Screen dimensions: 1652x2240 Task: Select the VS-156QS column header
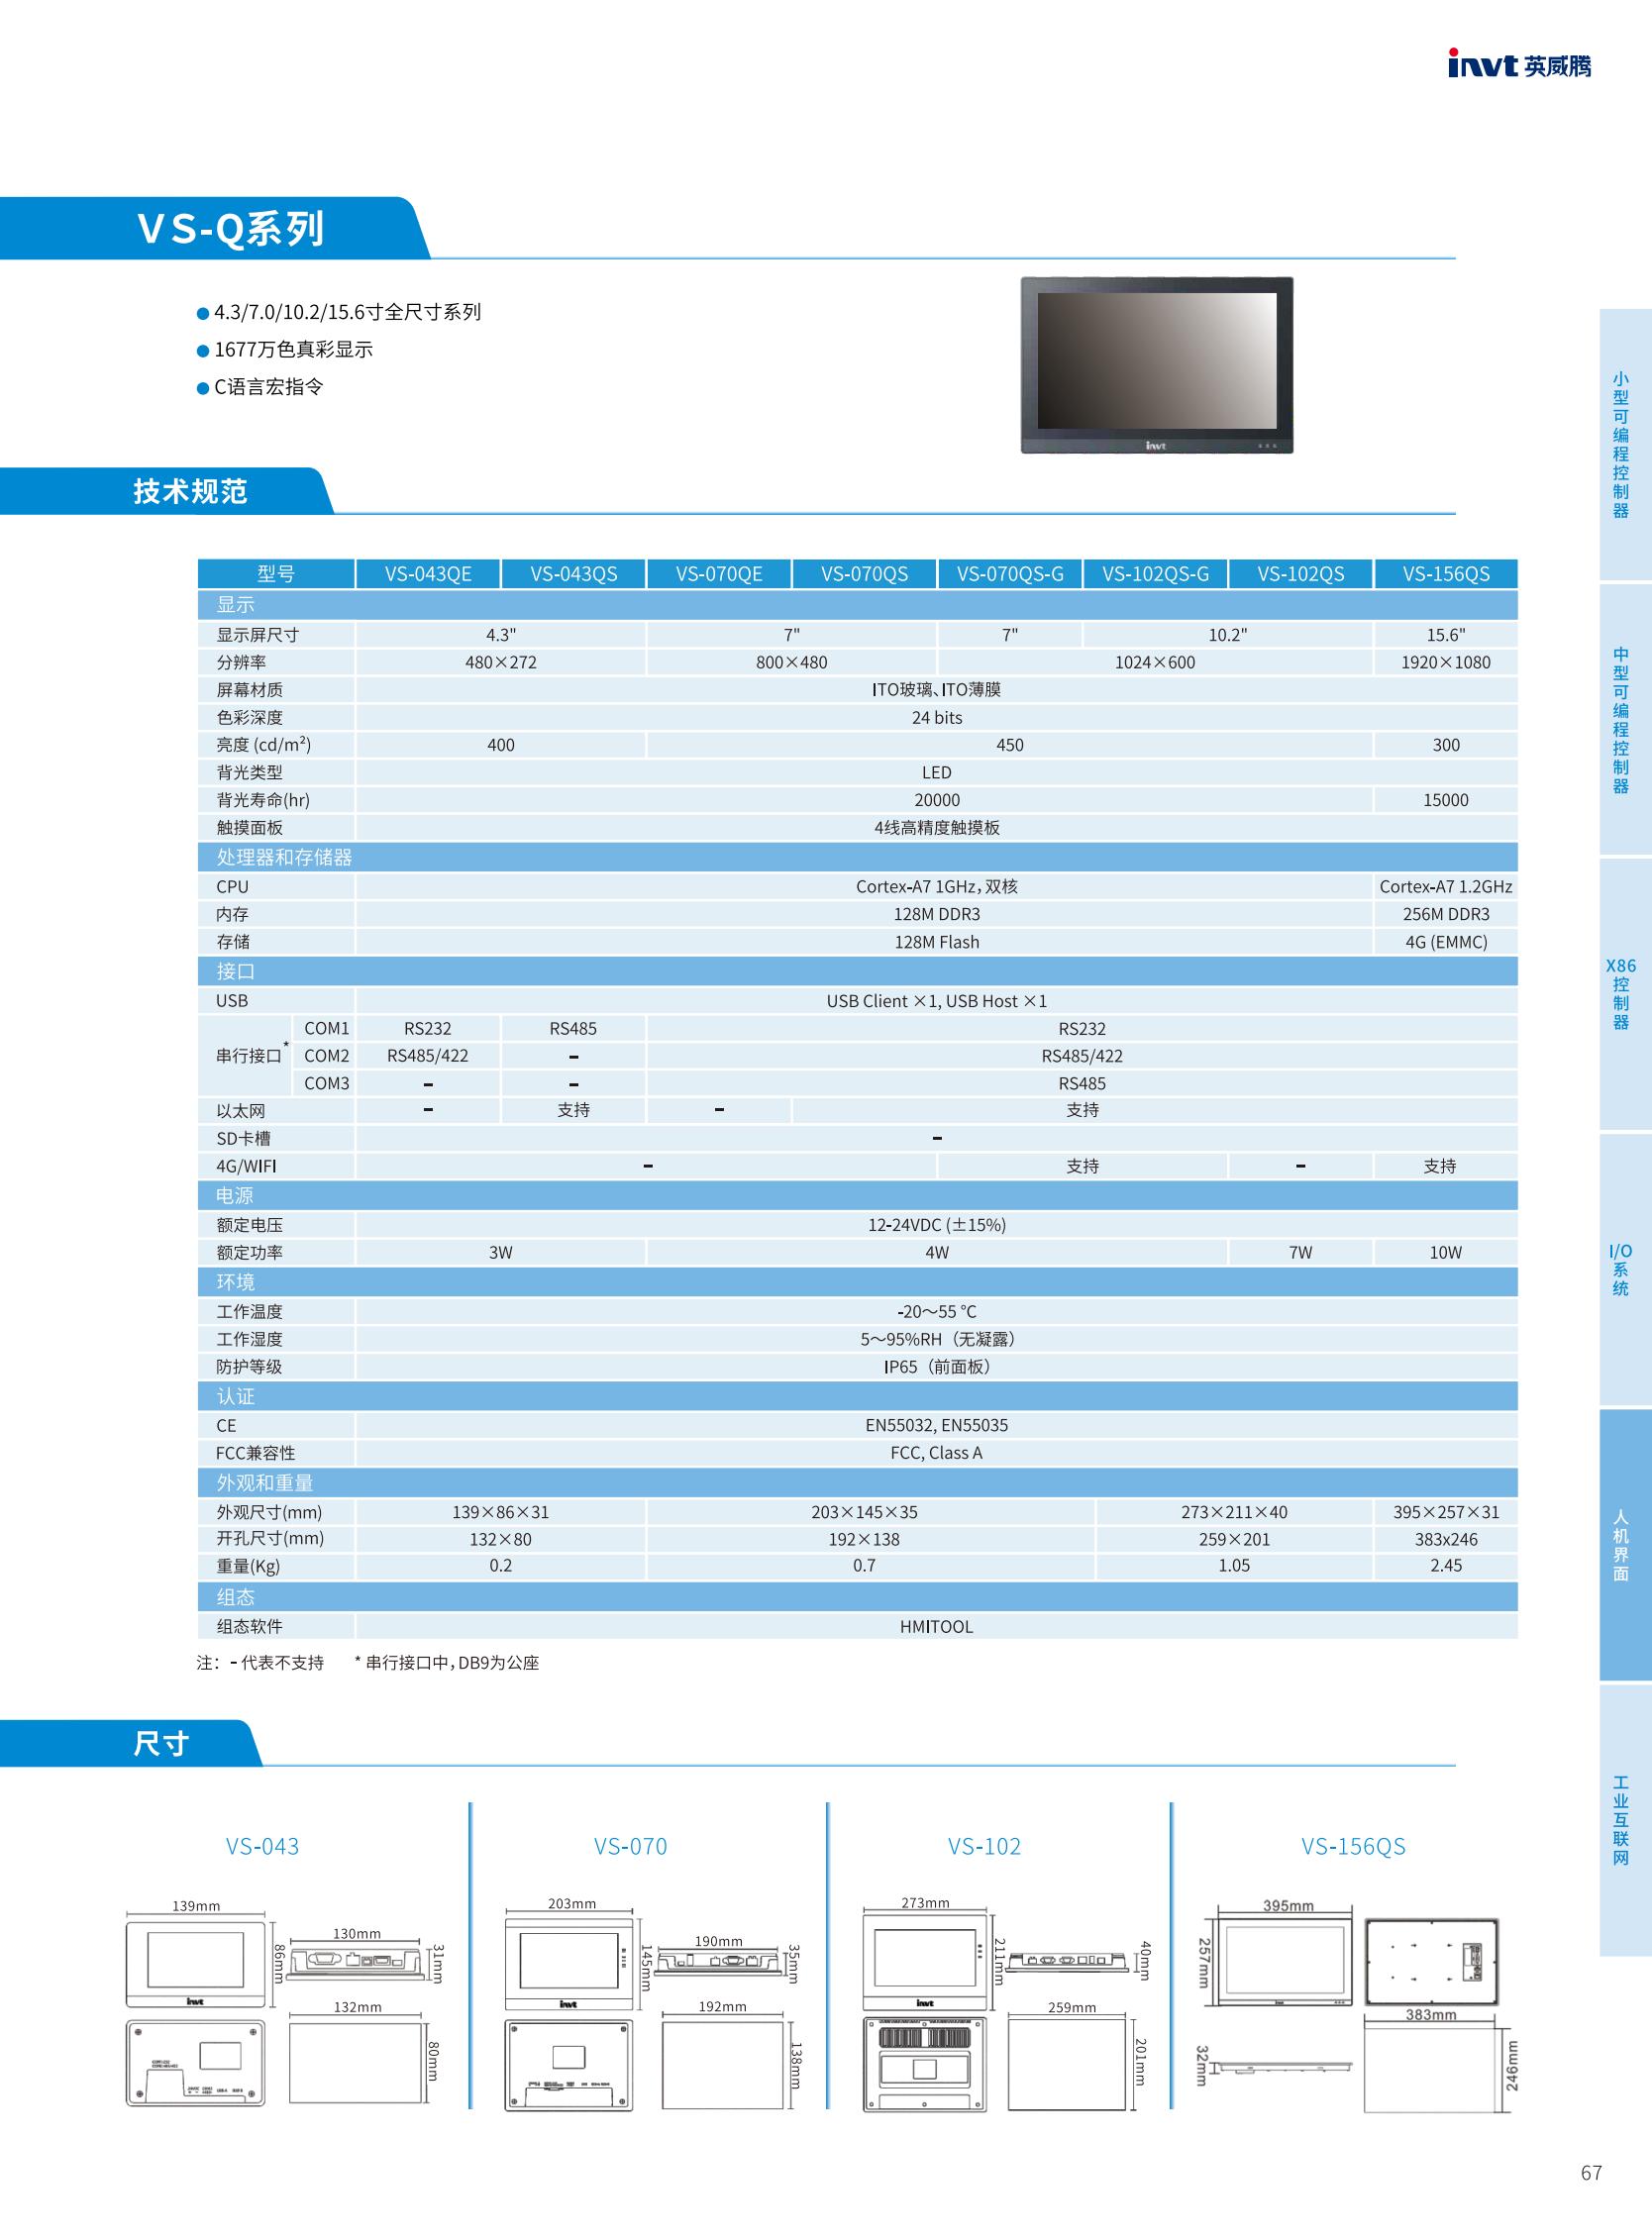1446,574
